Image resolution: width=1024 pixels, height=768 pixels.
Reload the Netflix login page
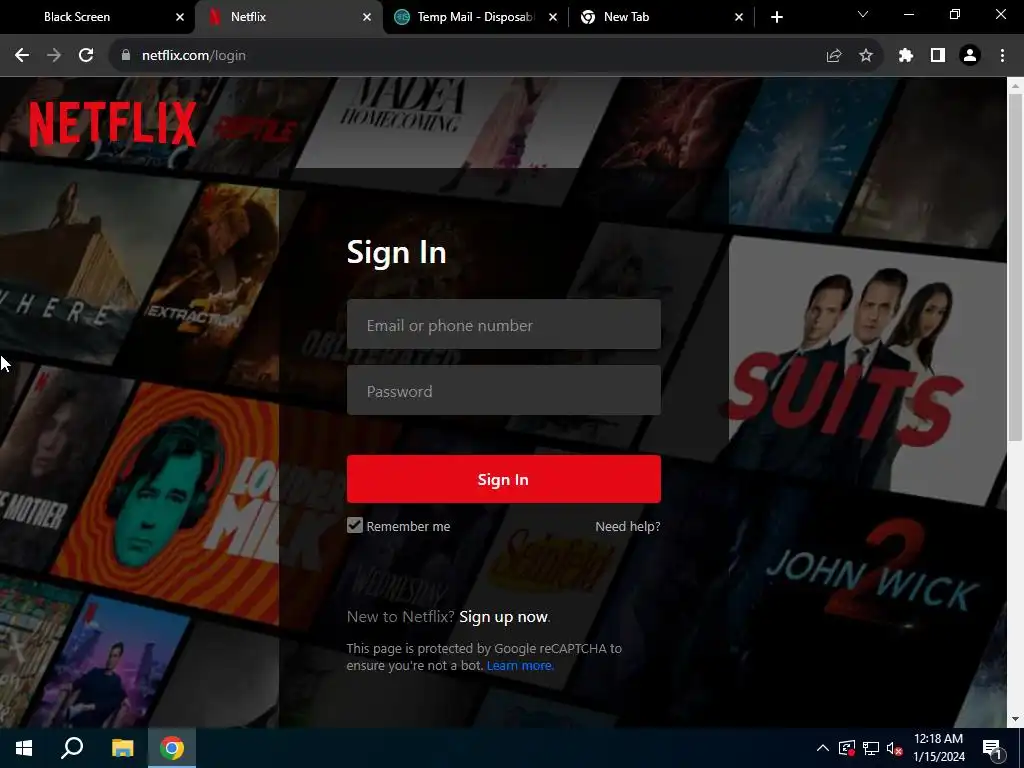pyautogui.click(x=86, y=56)
